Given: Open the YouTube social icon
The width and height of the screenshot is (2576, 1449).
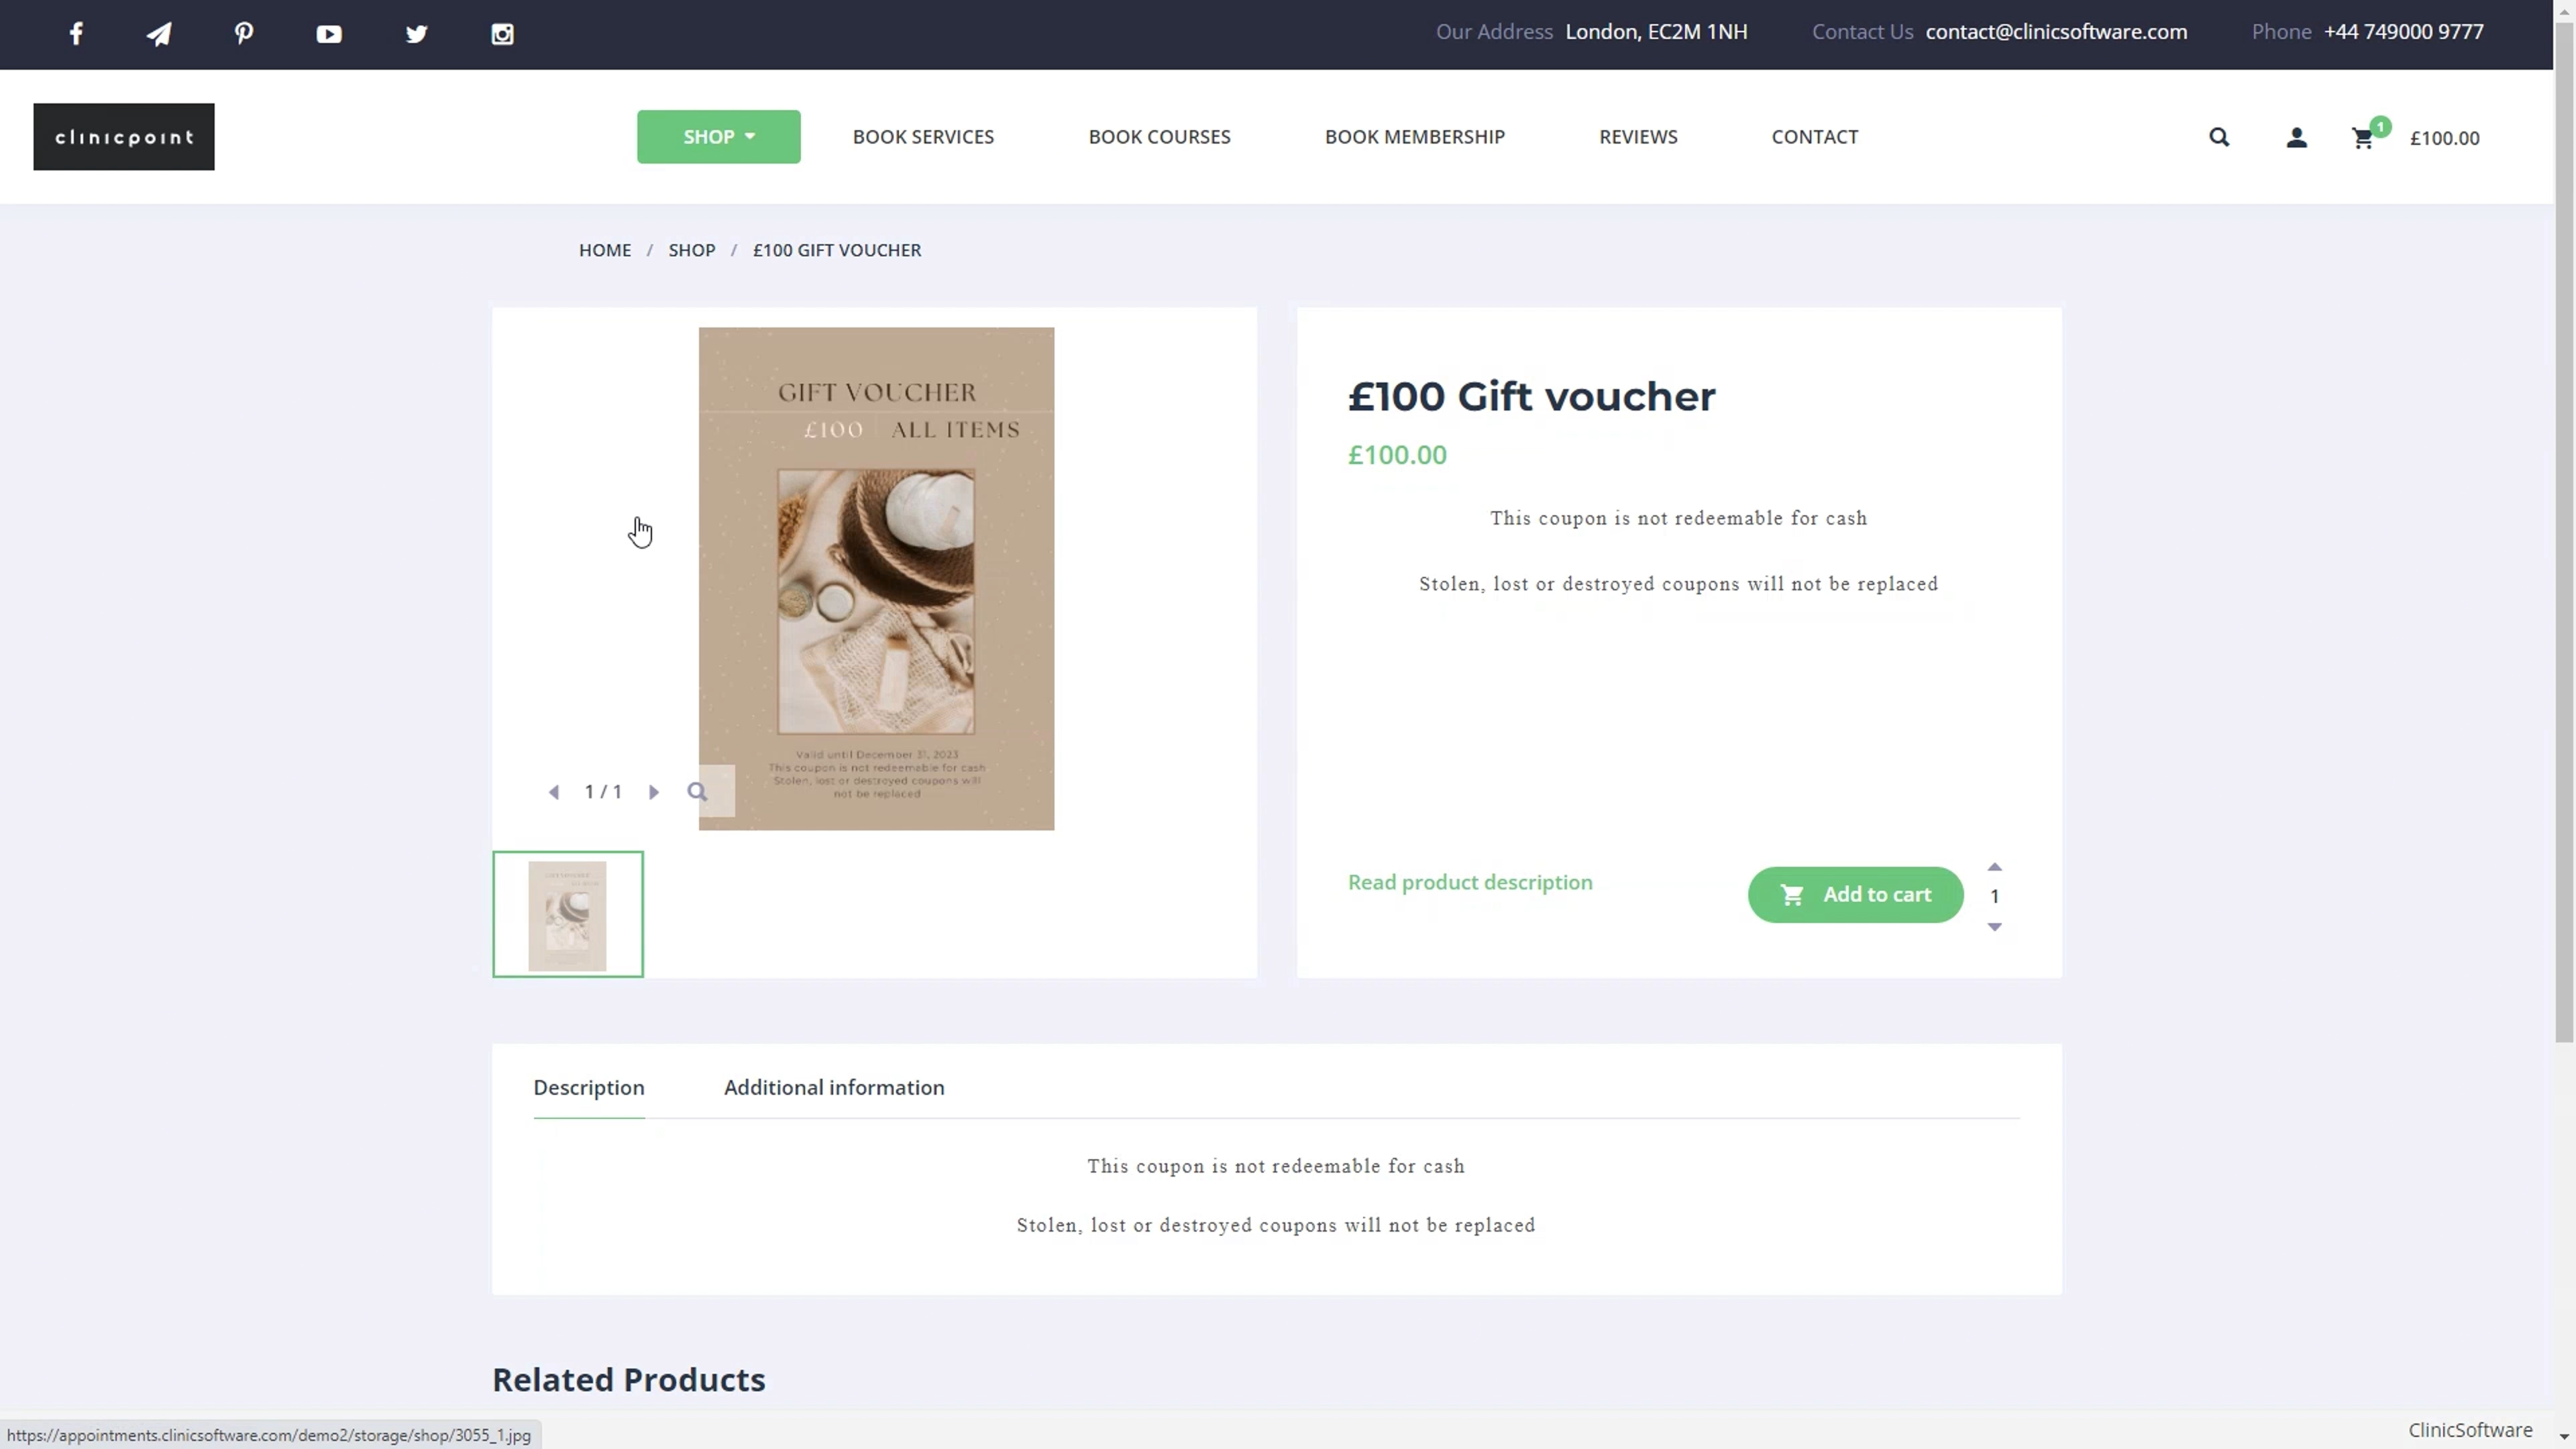Looking at the screenshot, I should [x=329, y=34].
